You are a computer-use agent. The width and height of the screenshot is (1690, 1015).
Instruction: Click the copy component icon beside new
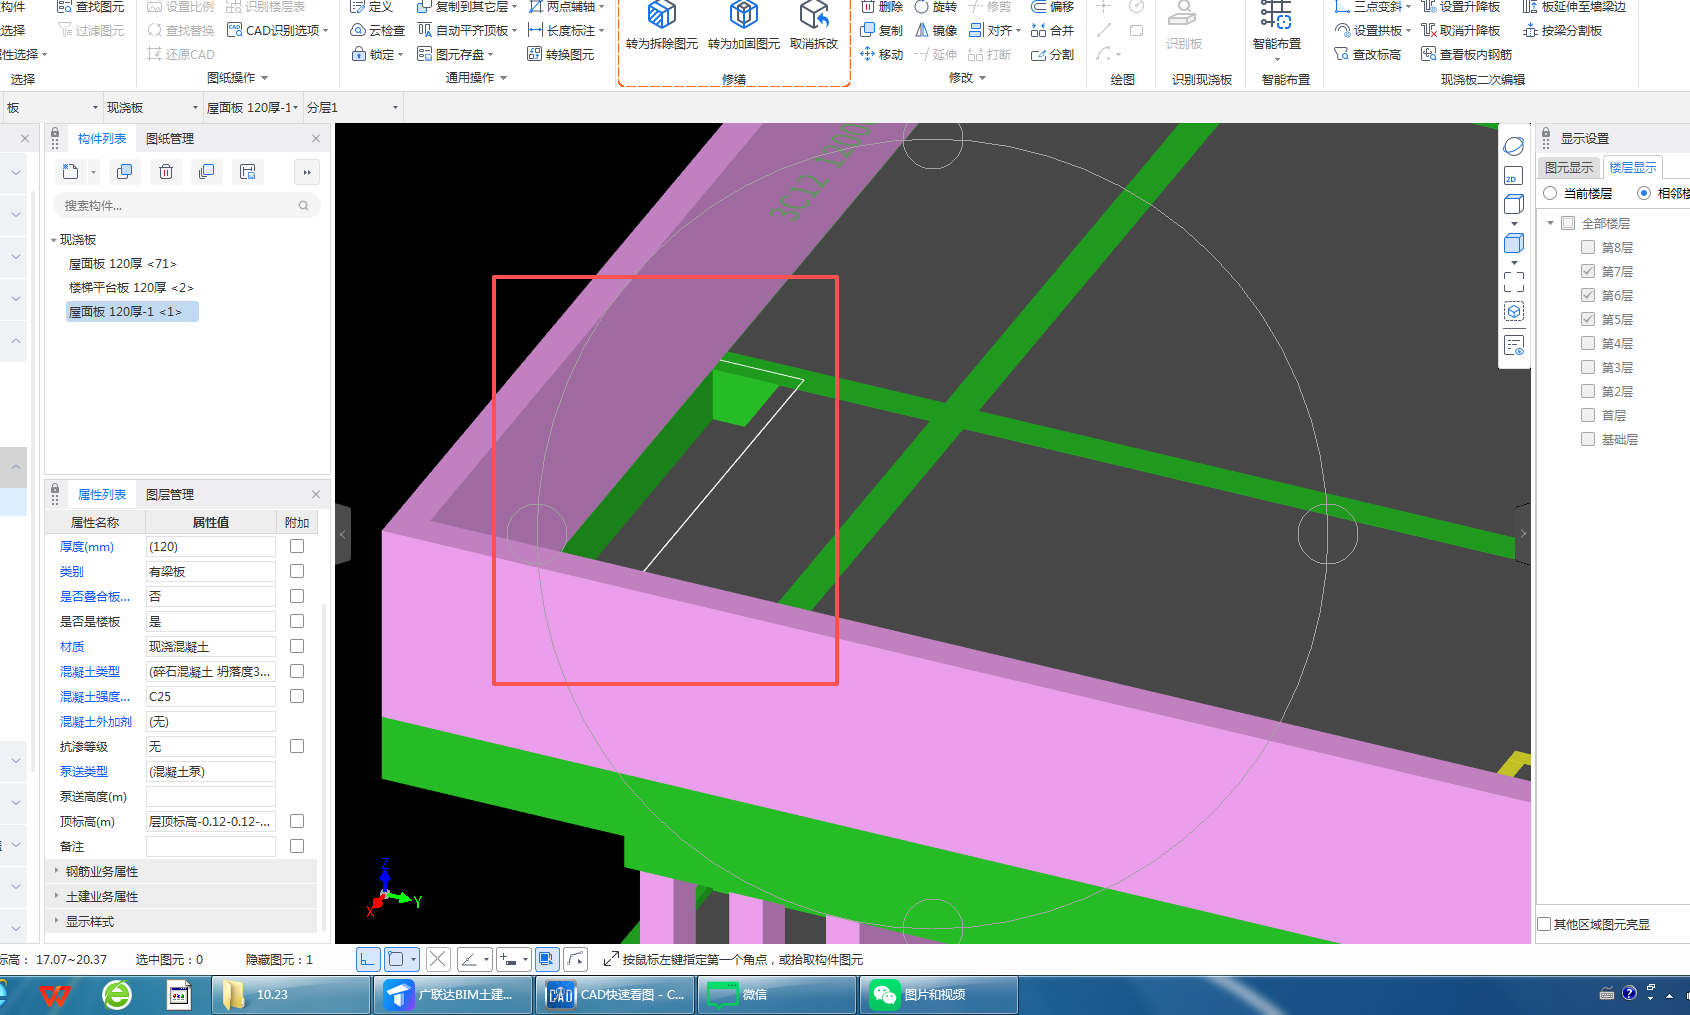tap(124, 172)
